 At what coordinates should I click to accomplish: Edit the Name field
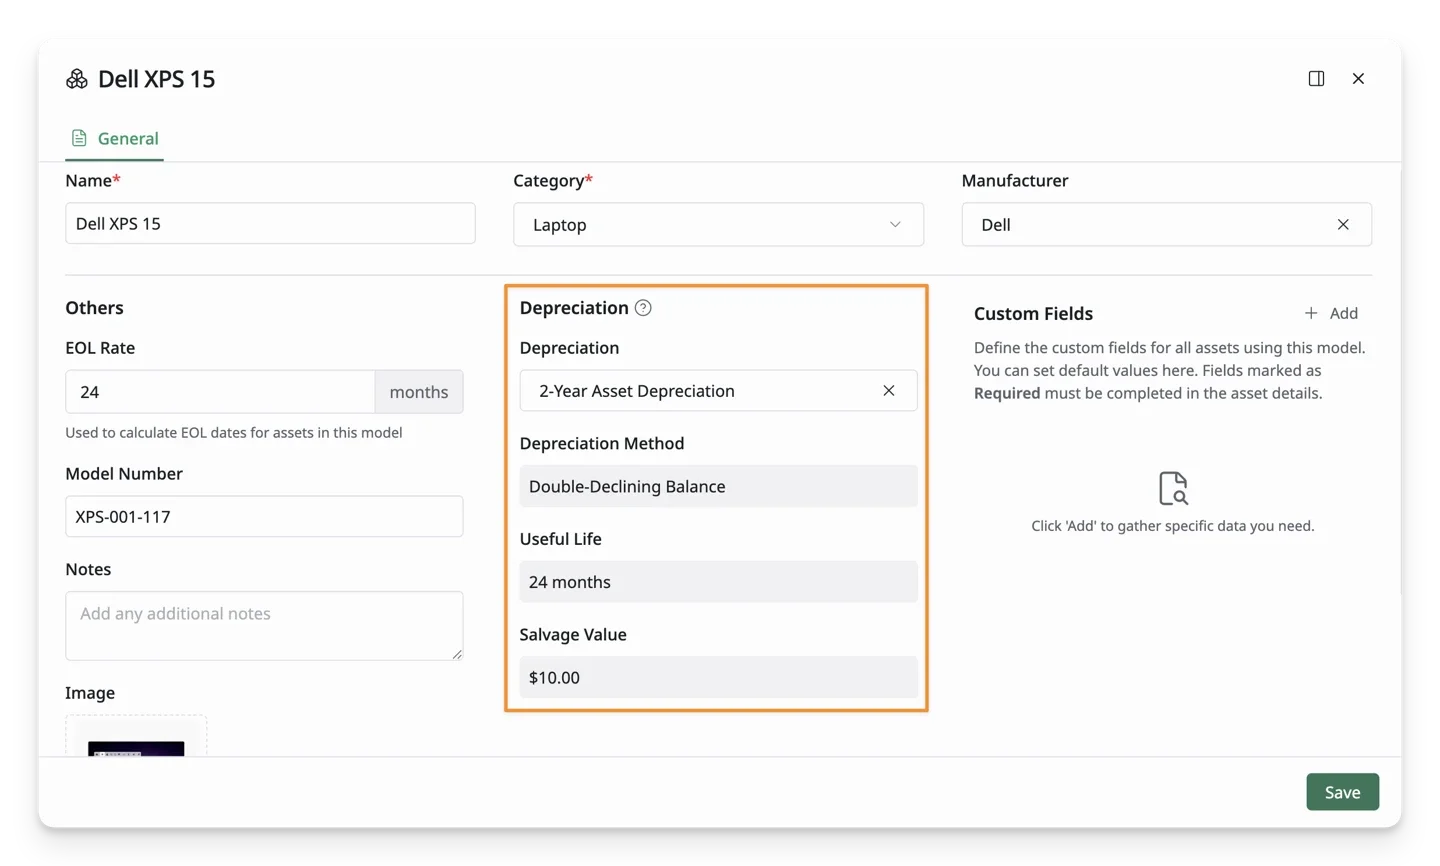coord(270,223)
